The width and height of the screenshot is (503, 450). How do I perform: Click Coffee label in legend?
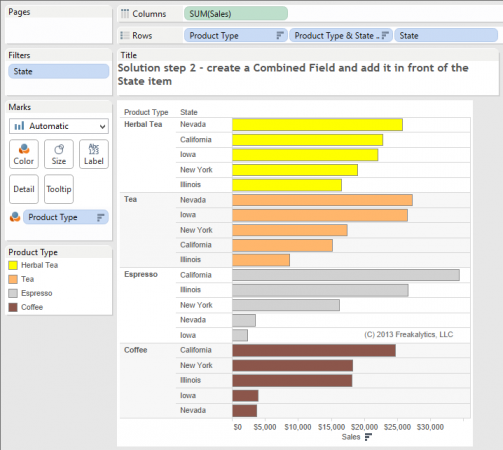[32, 307]
